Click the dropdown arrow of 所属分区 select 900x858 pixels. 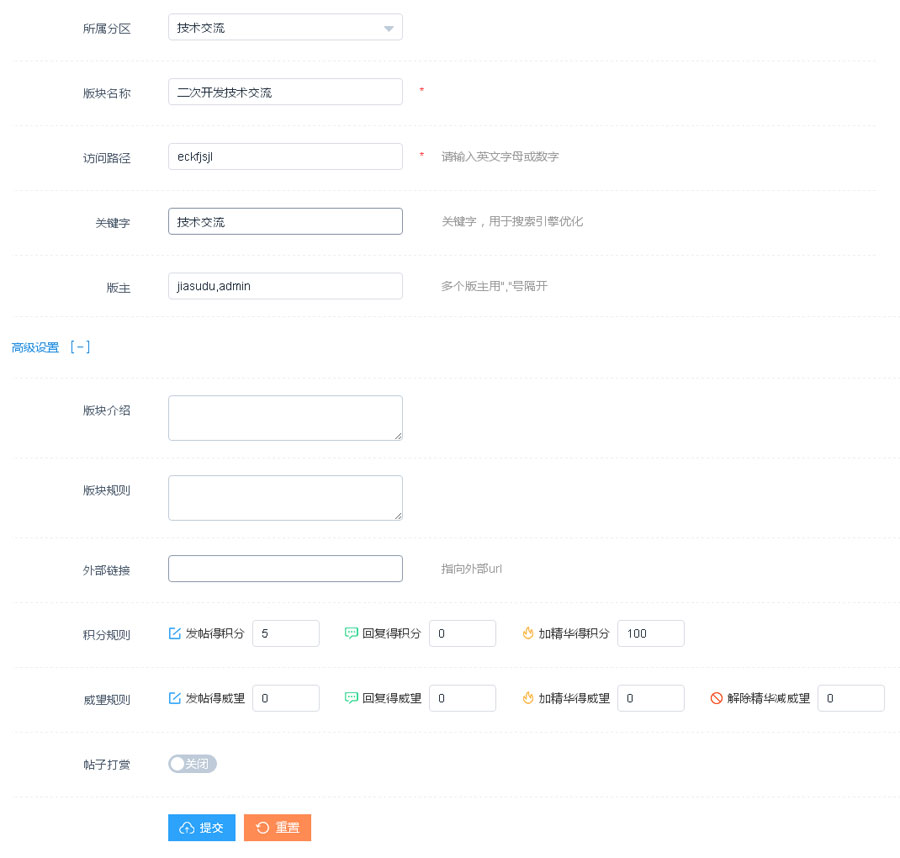click(389, 28)
